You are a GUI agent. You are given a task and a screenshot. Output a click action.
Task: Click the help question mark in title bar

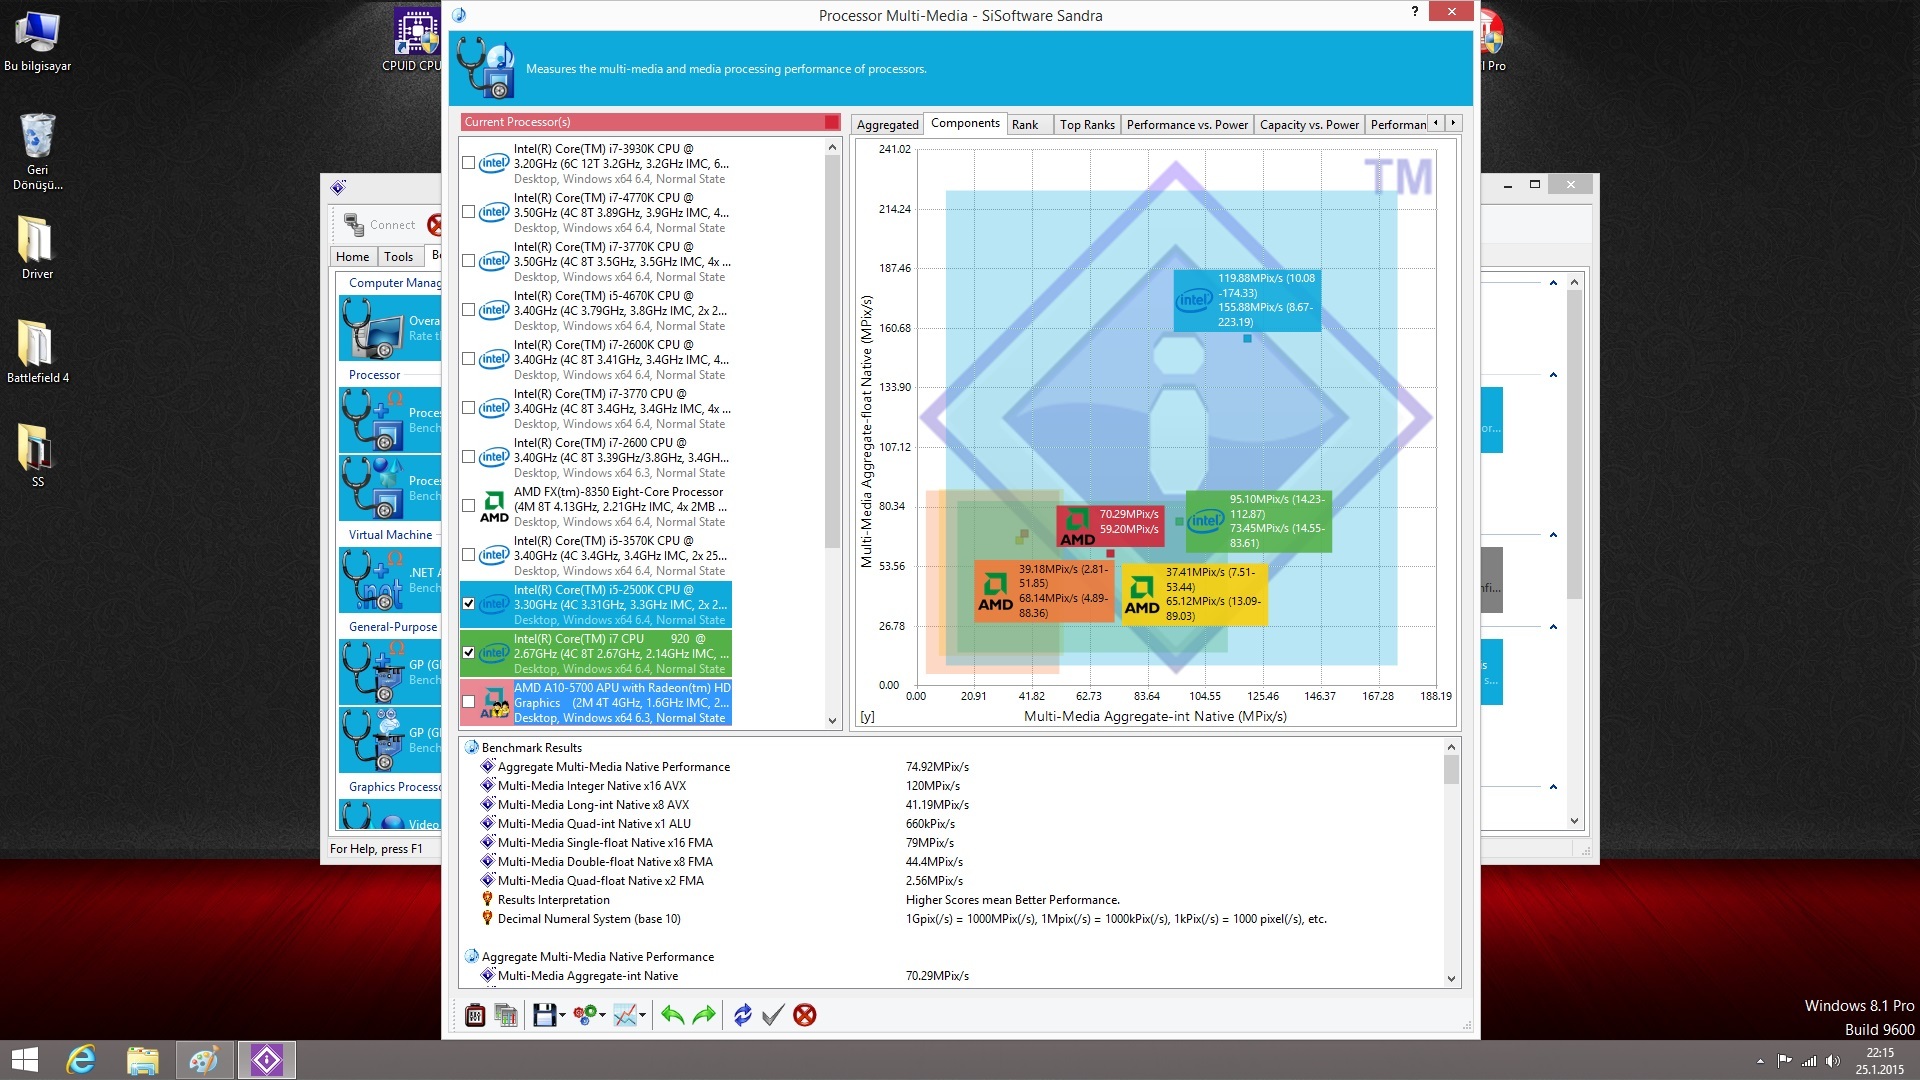tap(1414, 12)
